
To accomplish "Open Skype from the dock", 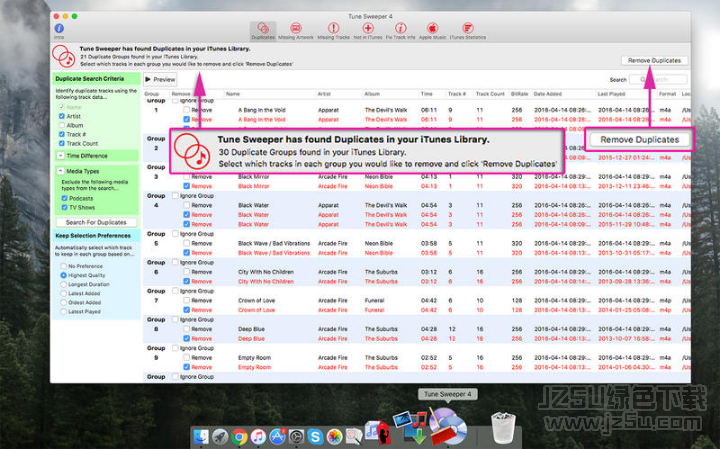I will (315, 437).
